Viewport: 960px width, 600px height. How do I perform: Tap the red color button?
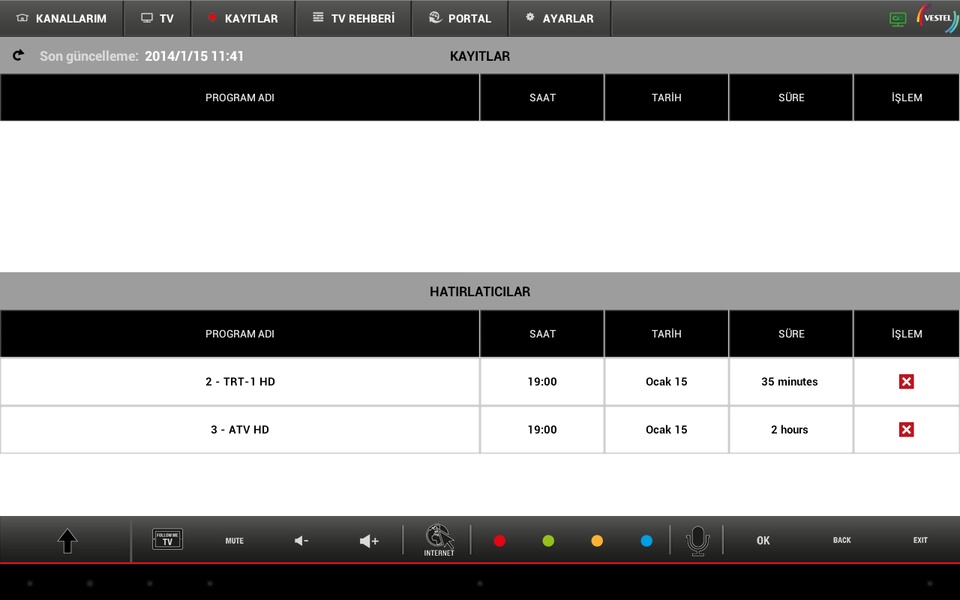[x=500, y=541]
